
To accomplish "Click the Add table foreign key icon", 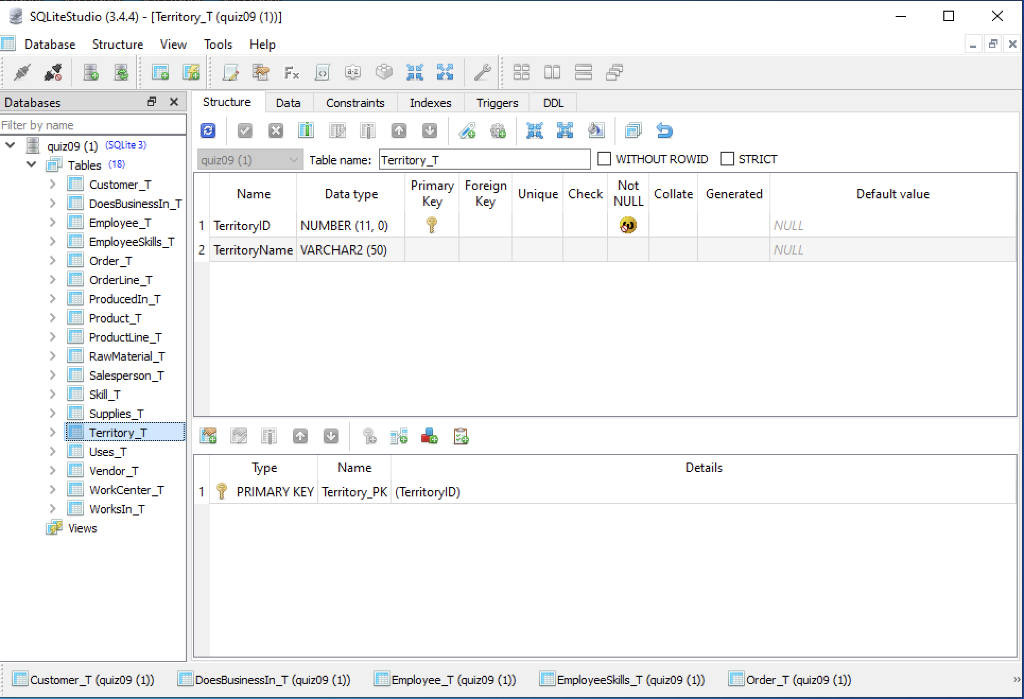I will (x=398, y=436).
